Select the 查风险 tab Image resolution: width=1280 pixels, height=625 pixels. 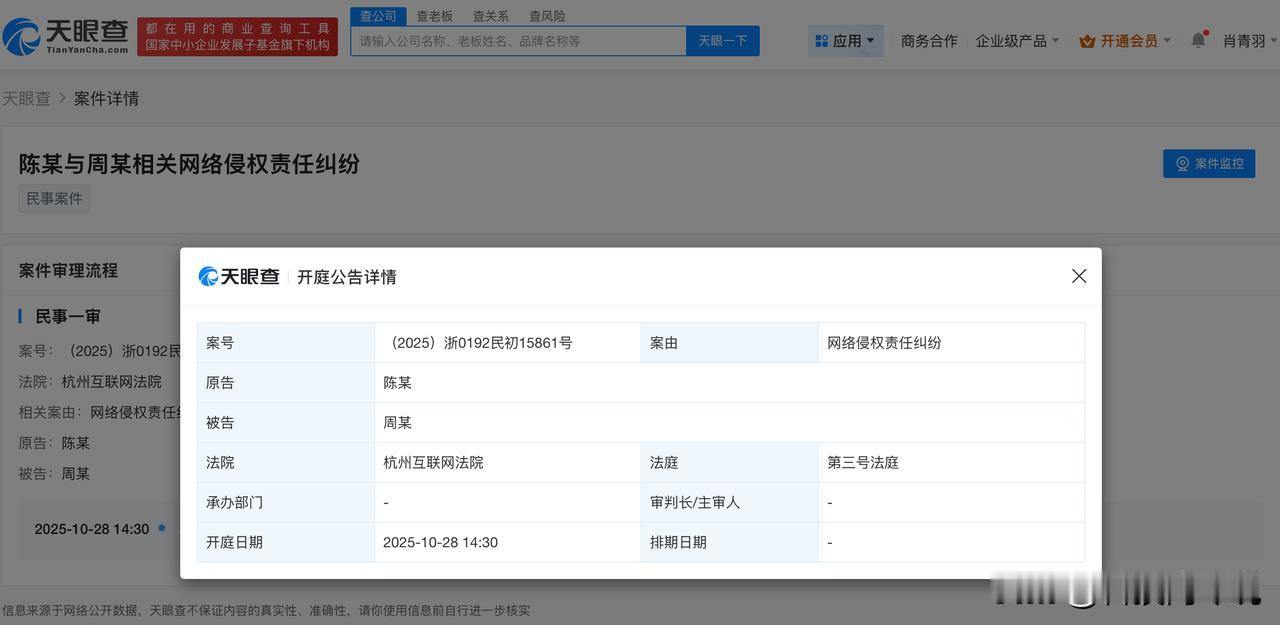(x=547, y=16)
